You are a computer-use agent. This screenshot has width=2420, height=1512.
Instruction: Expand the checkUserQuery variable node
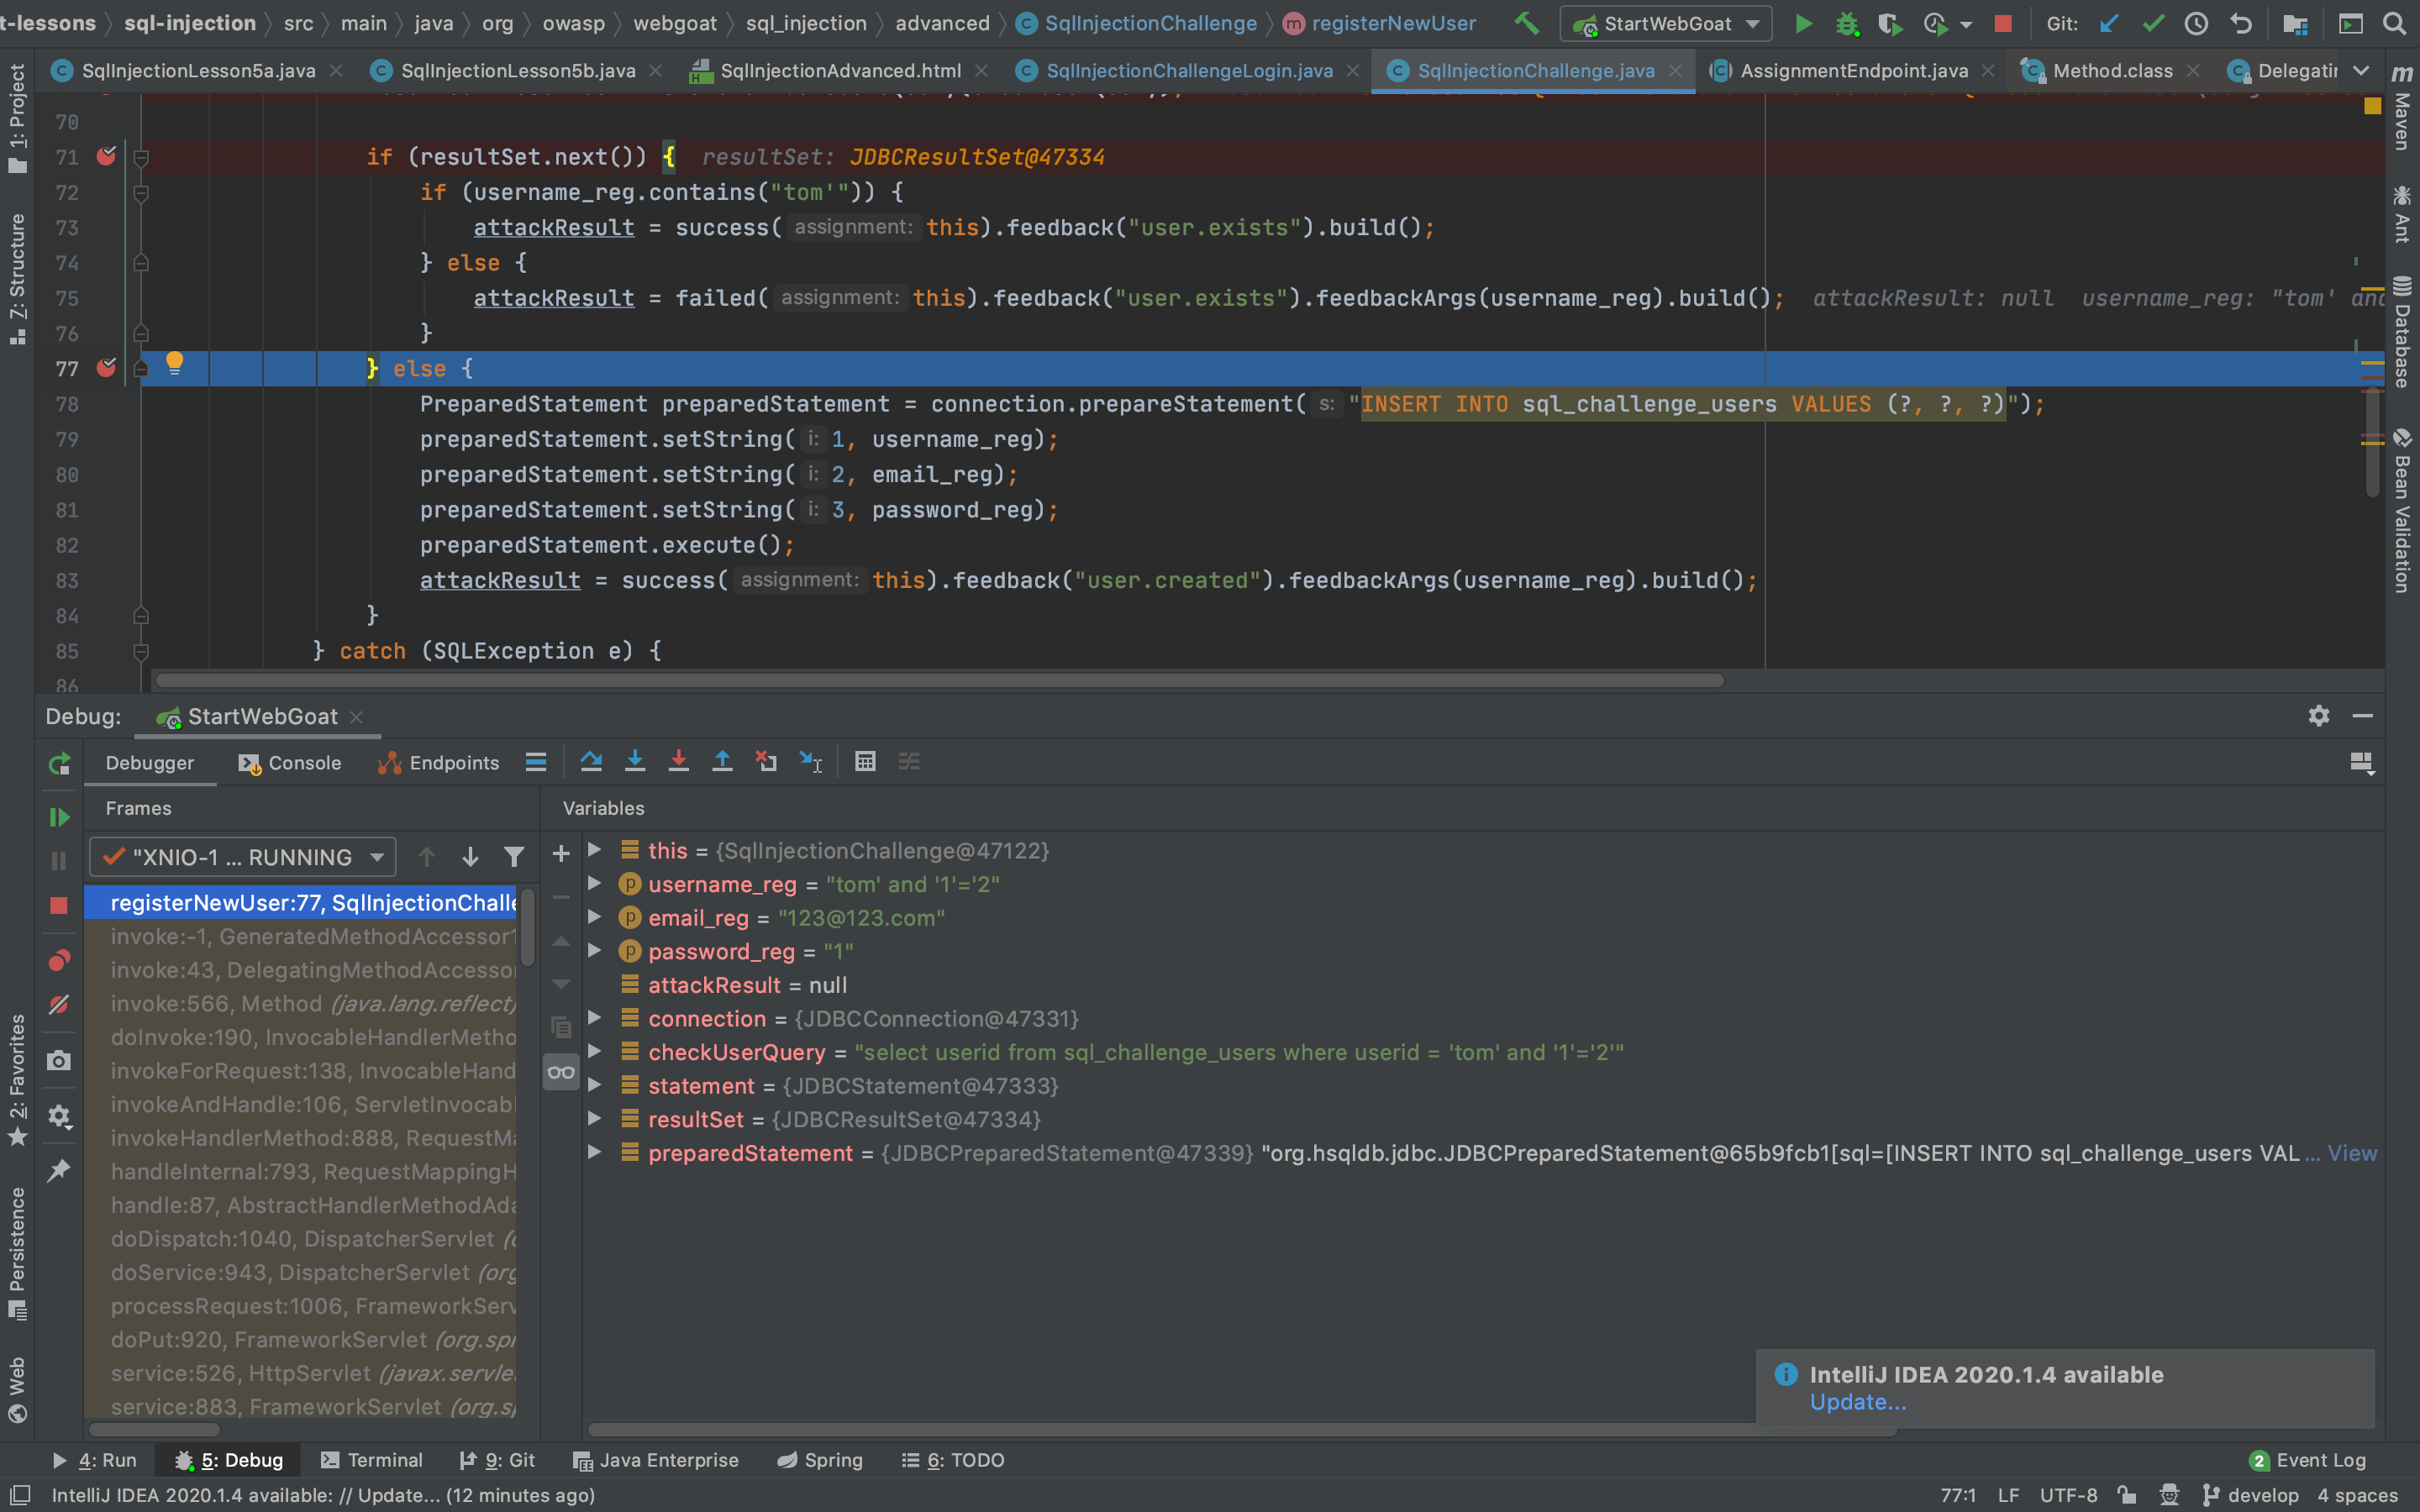coord(594,1052)
